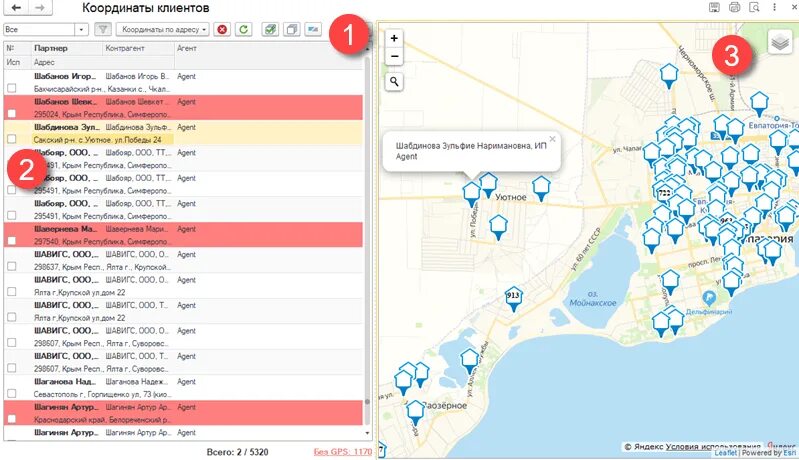Image resolution: width=799 pixels, height=460 pixels.
Task: Print using the printer icon
Action: tap(734, 7)
